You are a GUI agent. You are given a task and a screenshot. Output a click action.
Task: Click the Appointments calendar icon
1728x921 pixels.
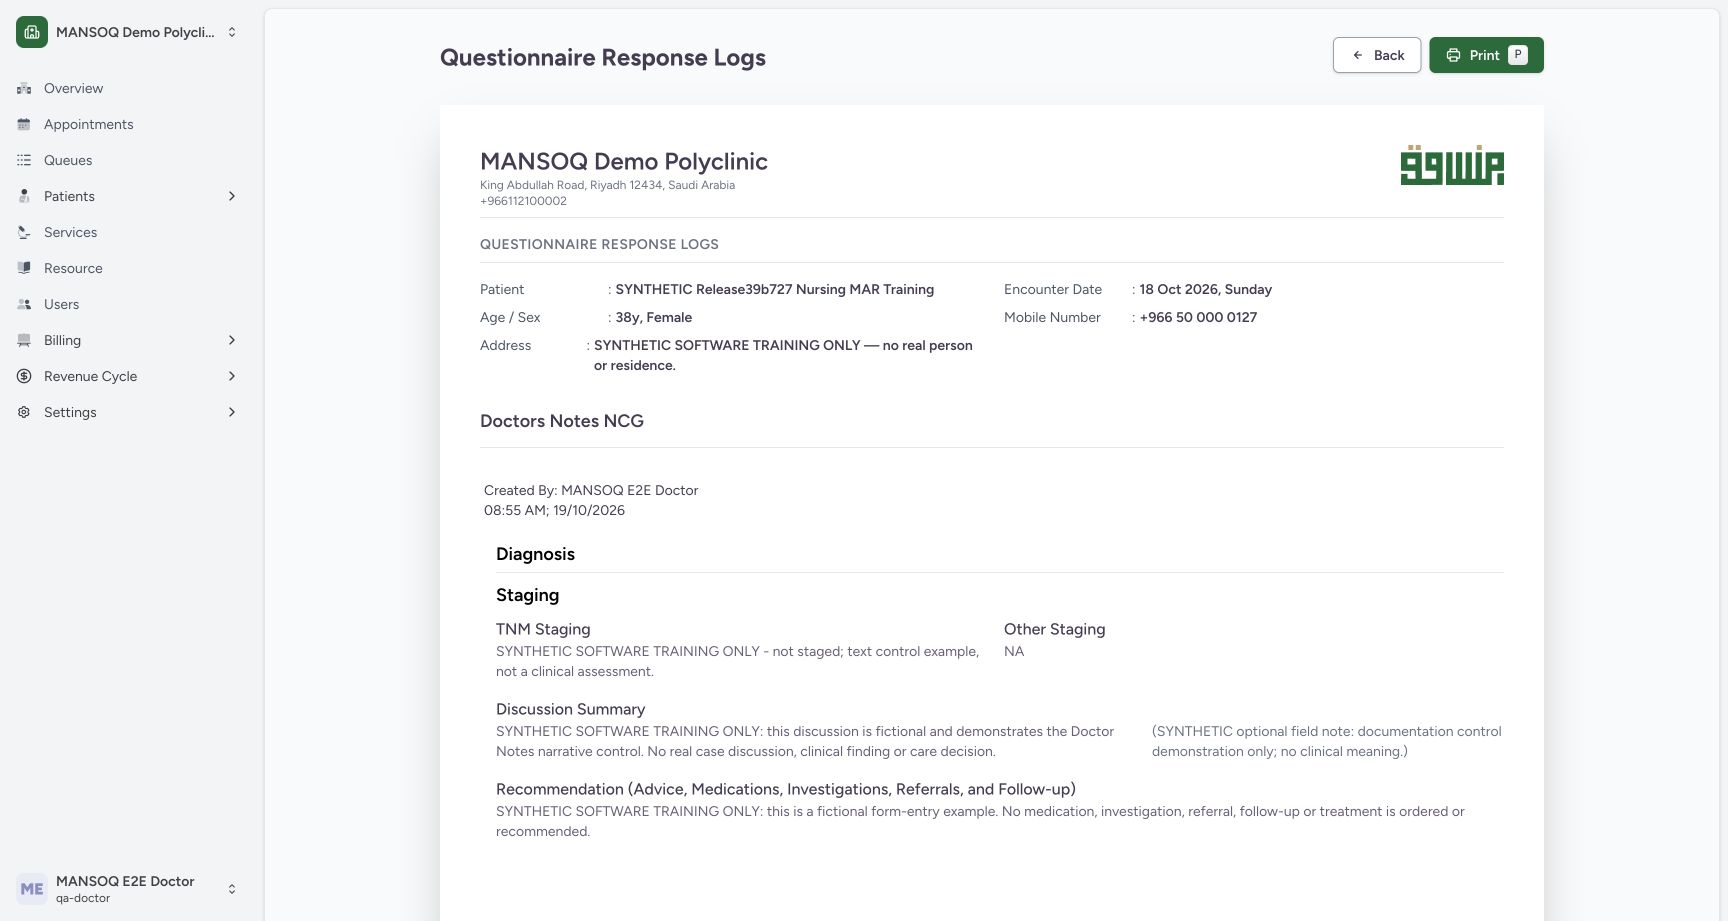click(24, 124)
